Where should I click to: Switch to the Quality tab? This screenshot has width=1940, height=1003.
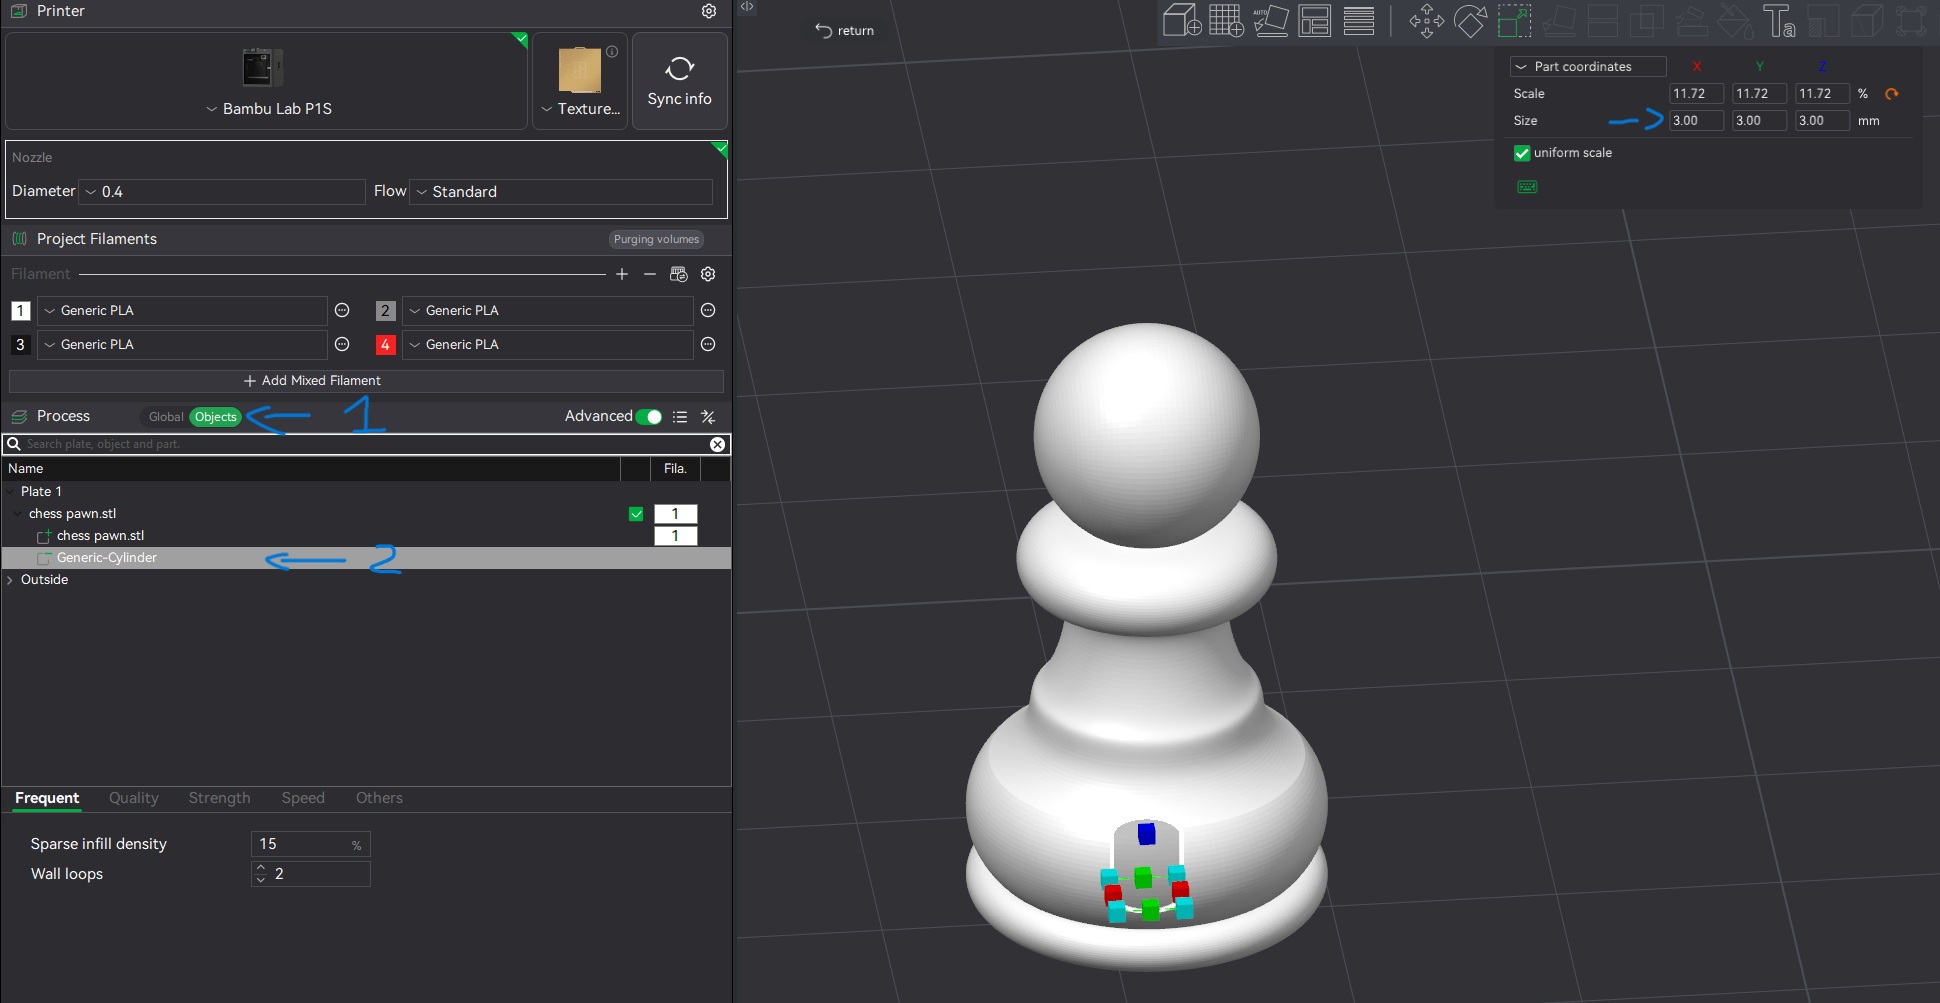pos(134,798)
